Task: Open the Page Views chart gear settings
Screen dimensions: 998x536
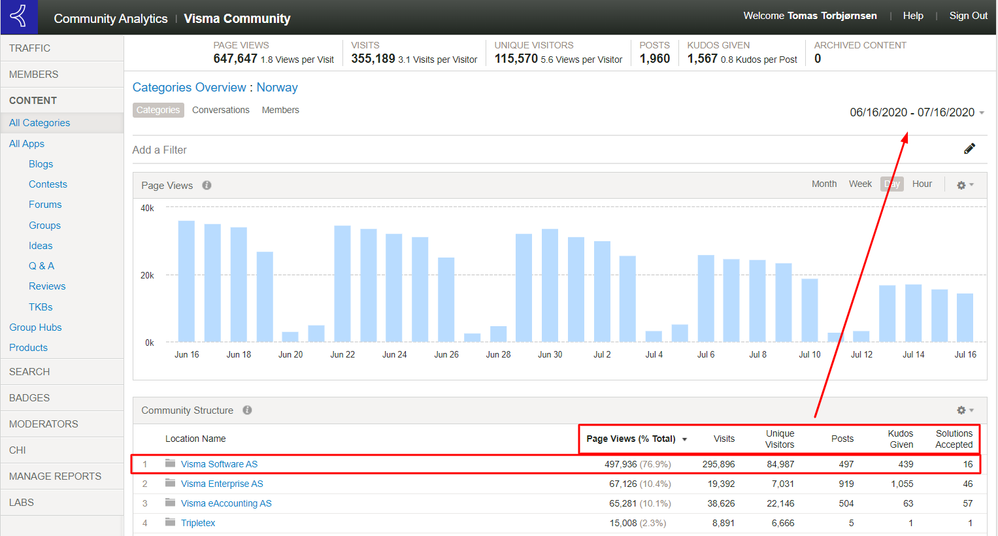Action: pyautogui.click(x=965, y=185)
